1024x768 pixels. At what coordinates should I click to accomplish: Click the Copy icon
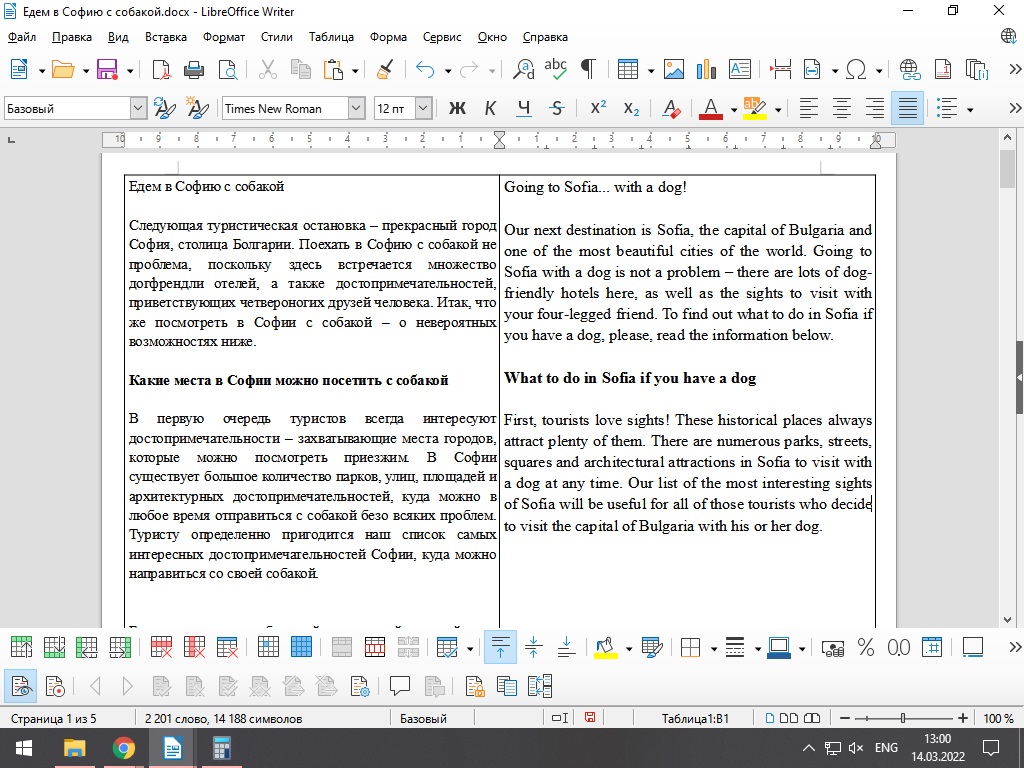point(300,69)
